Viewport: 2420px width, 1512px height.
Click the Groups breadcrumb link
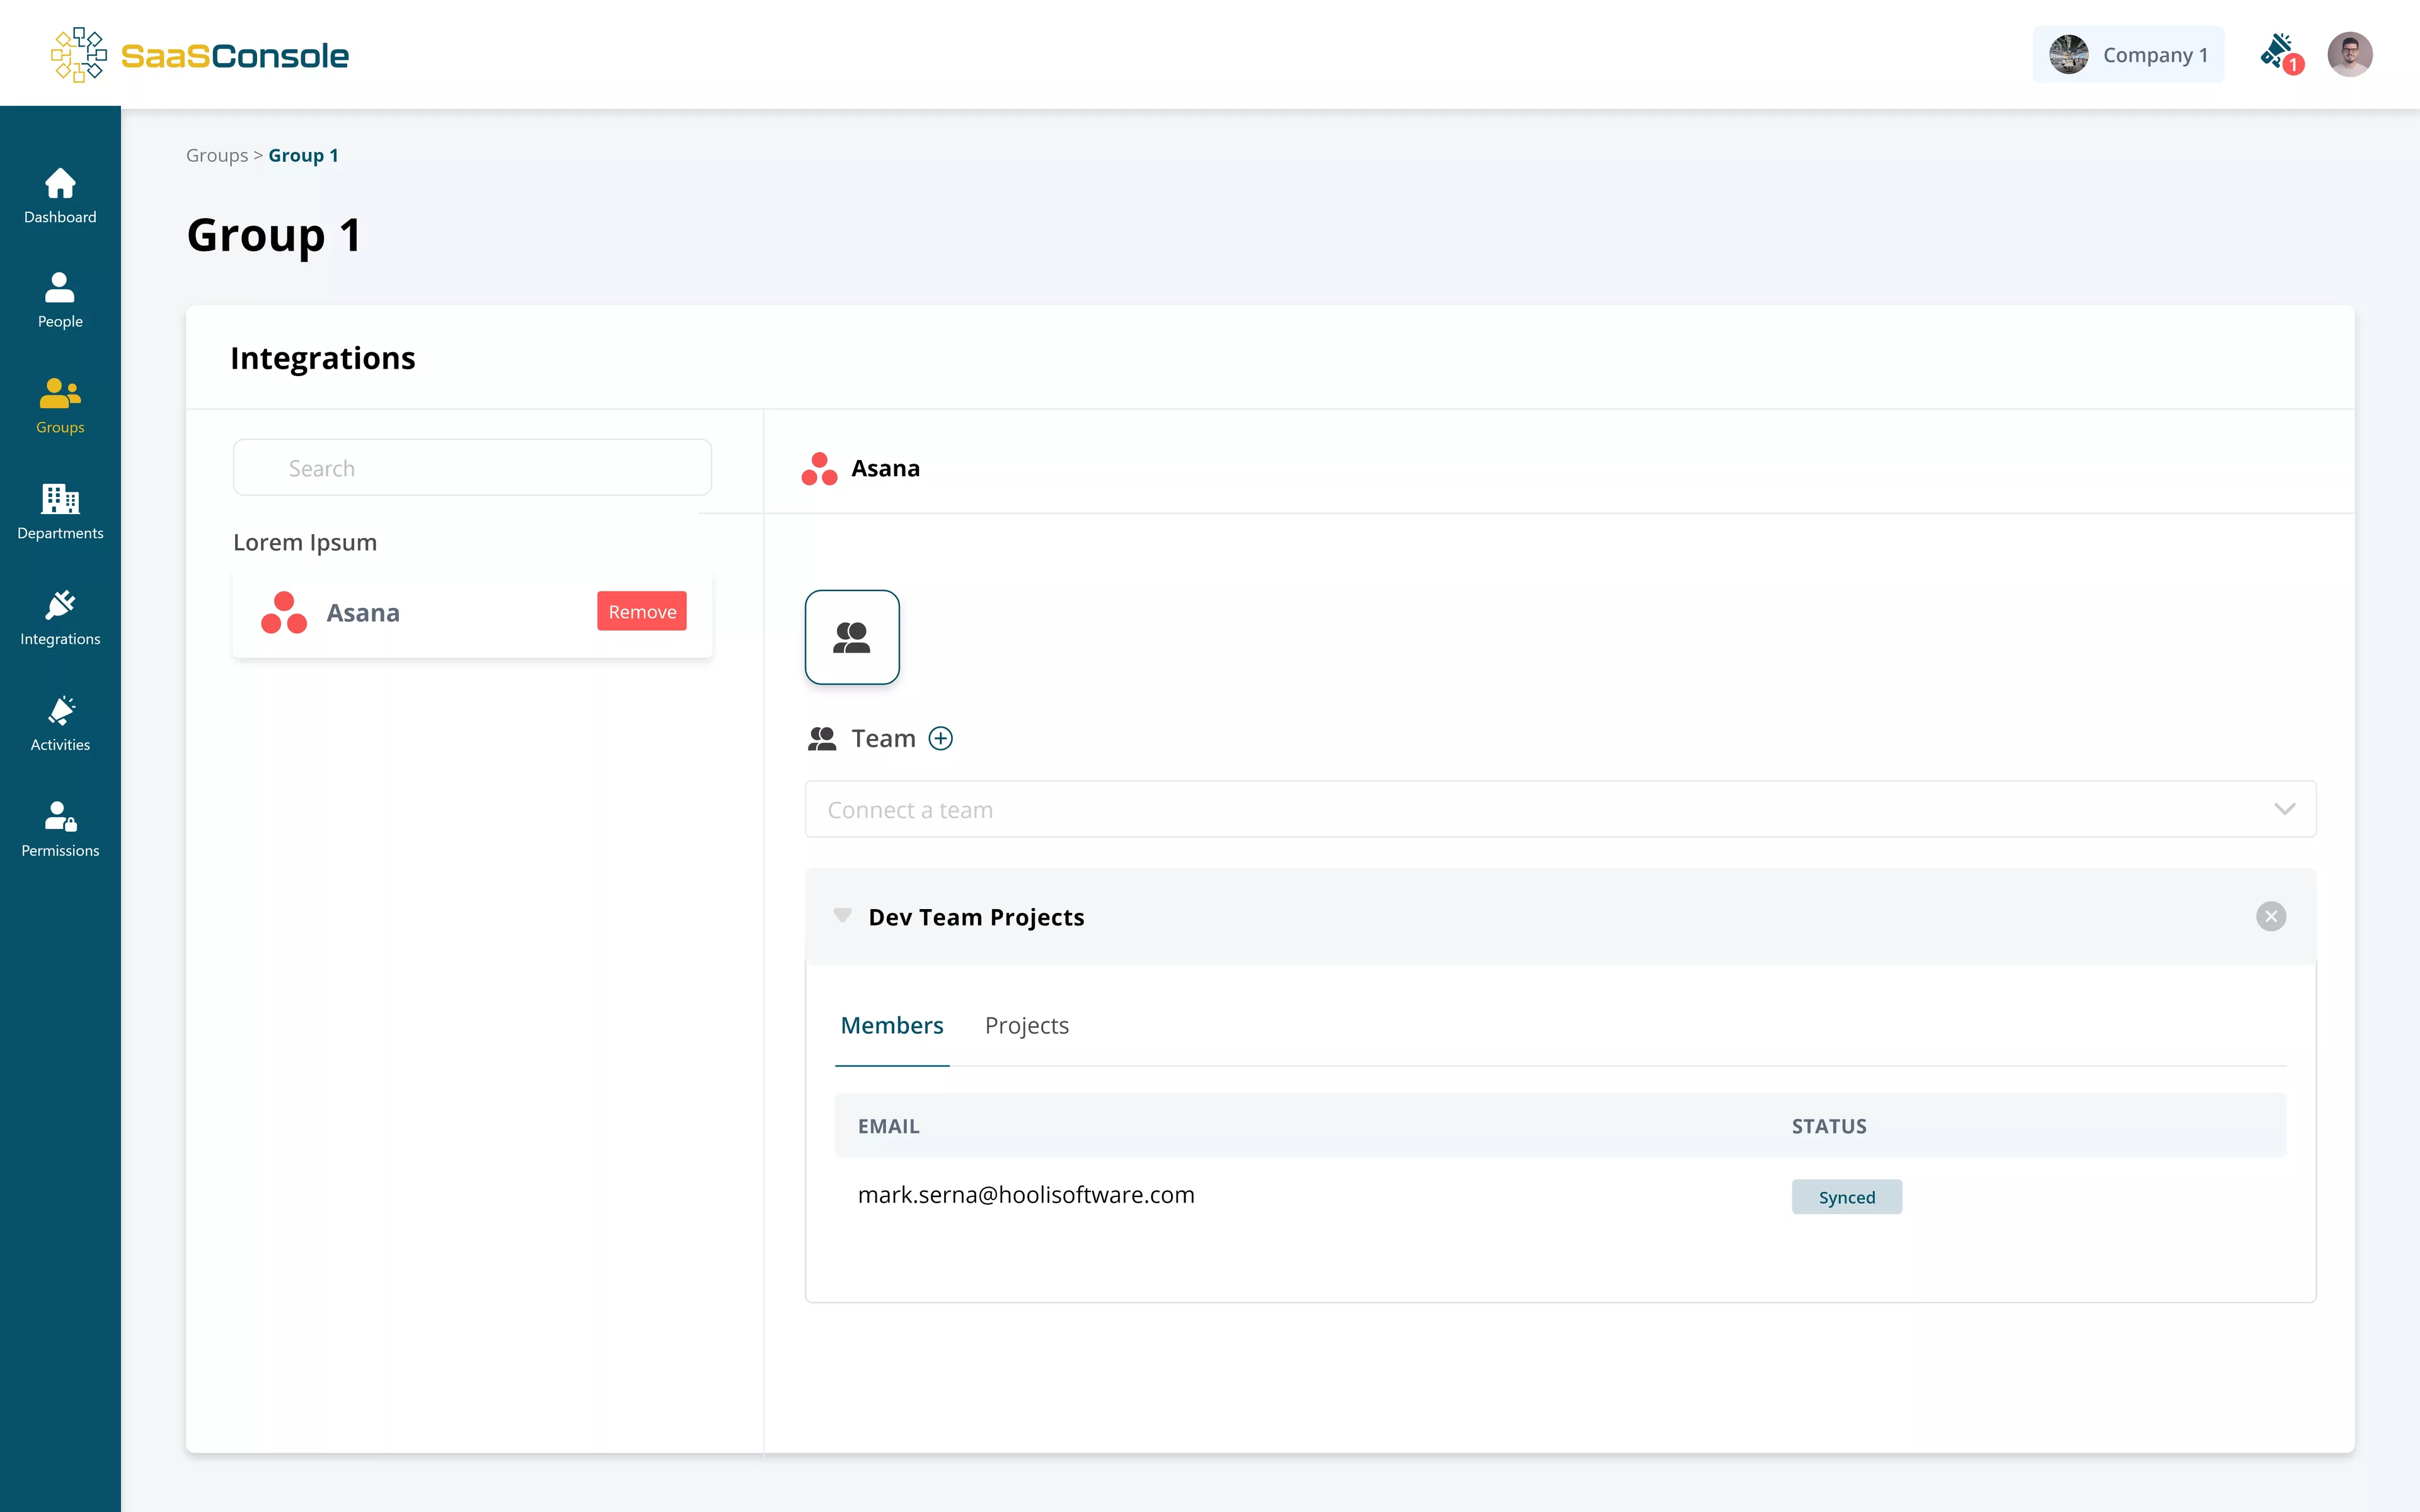point(216,155)
